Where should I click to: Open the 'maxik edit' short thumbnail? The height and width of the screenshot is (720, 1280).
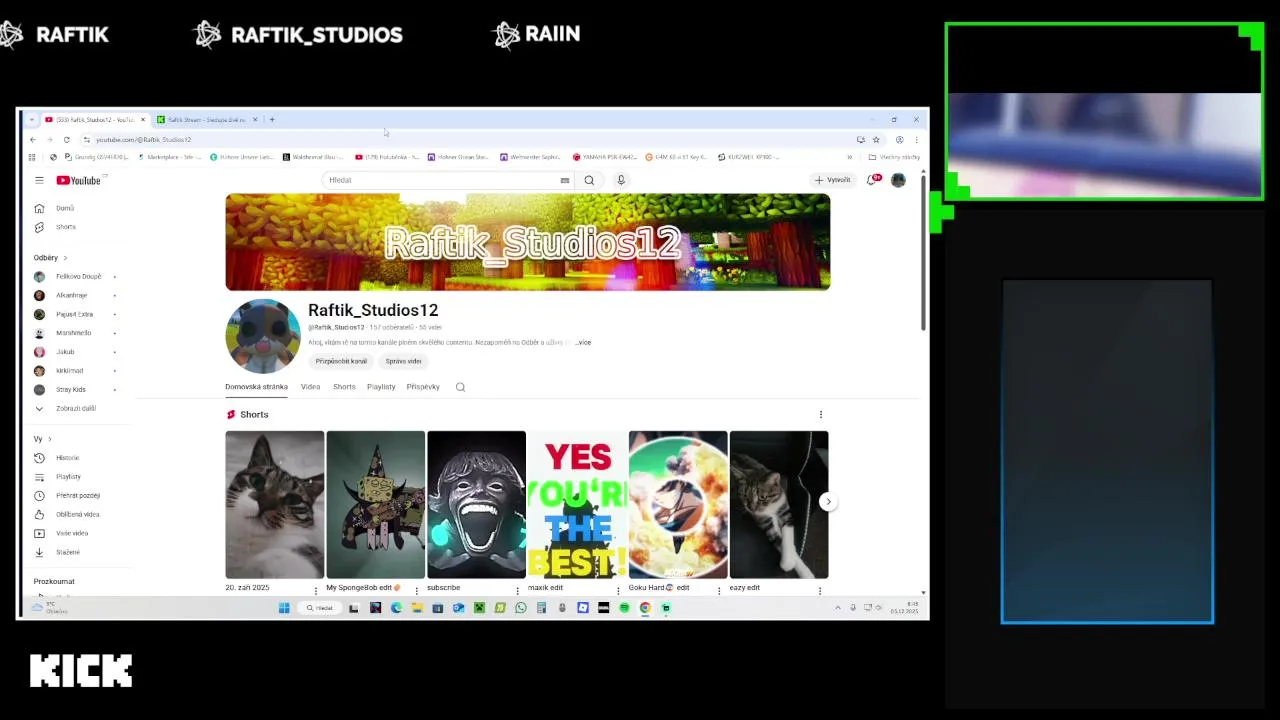577,505
